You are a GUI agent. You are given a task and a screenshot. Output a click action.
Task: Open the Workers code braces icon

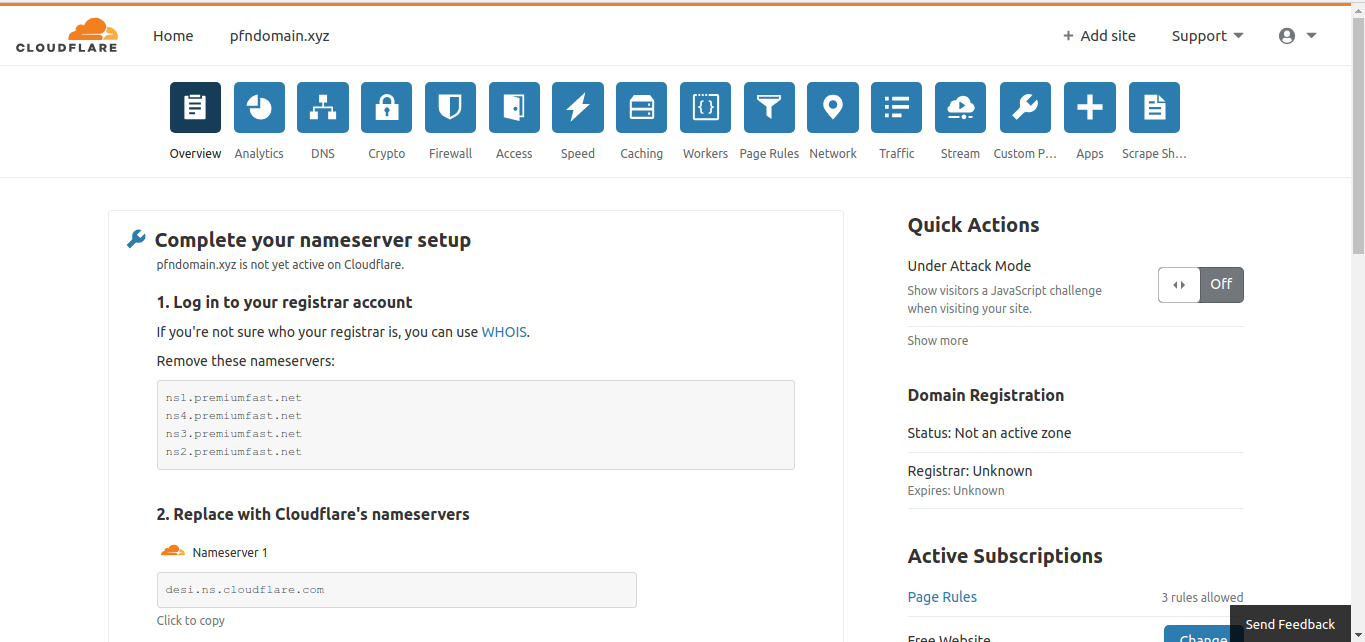(x=705, y=107)
